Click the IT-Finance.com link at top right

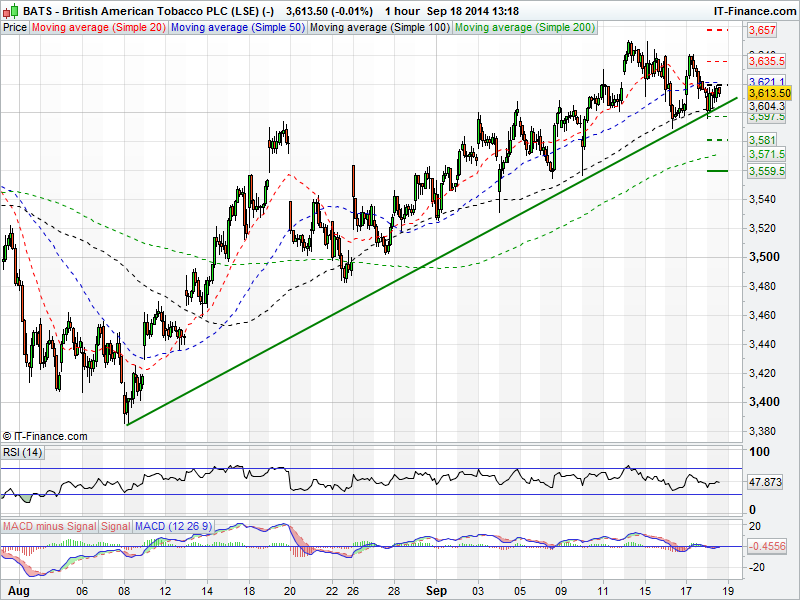coord(754,10)
